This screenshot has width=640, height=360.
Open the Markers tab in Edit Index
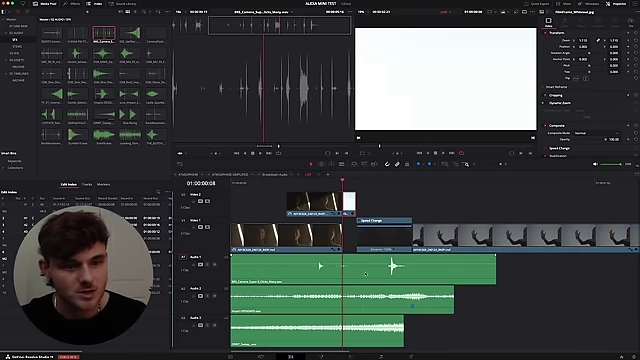pyautogui.click(x=103, y=184)
